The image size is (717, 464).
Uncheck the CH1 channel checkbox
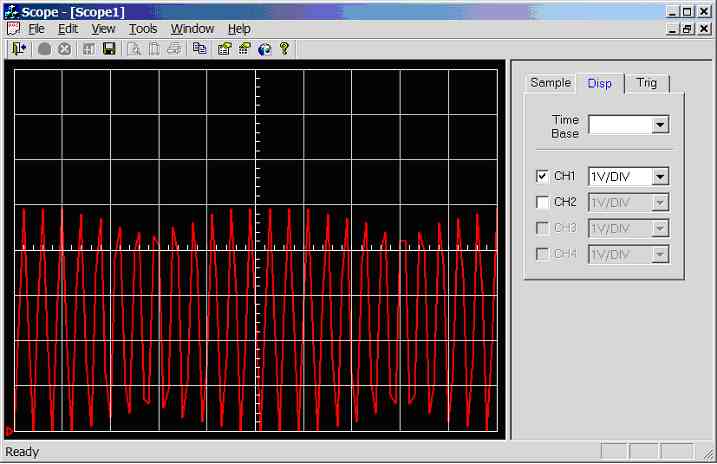click(x=542, y=176)
